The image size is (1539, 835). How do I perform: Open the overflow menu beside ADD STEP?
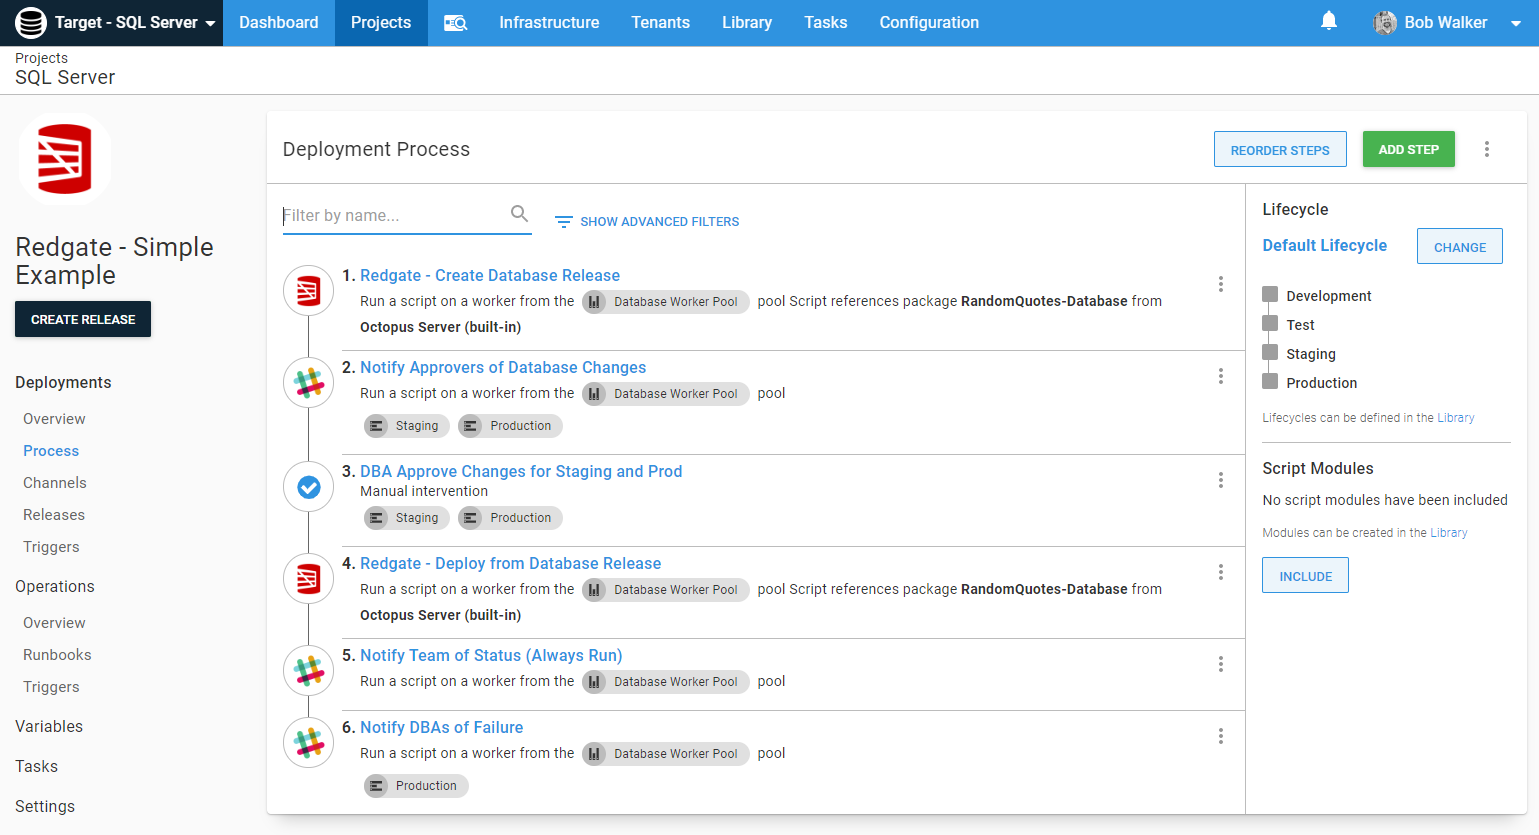coord(1487,148)
